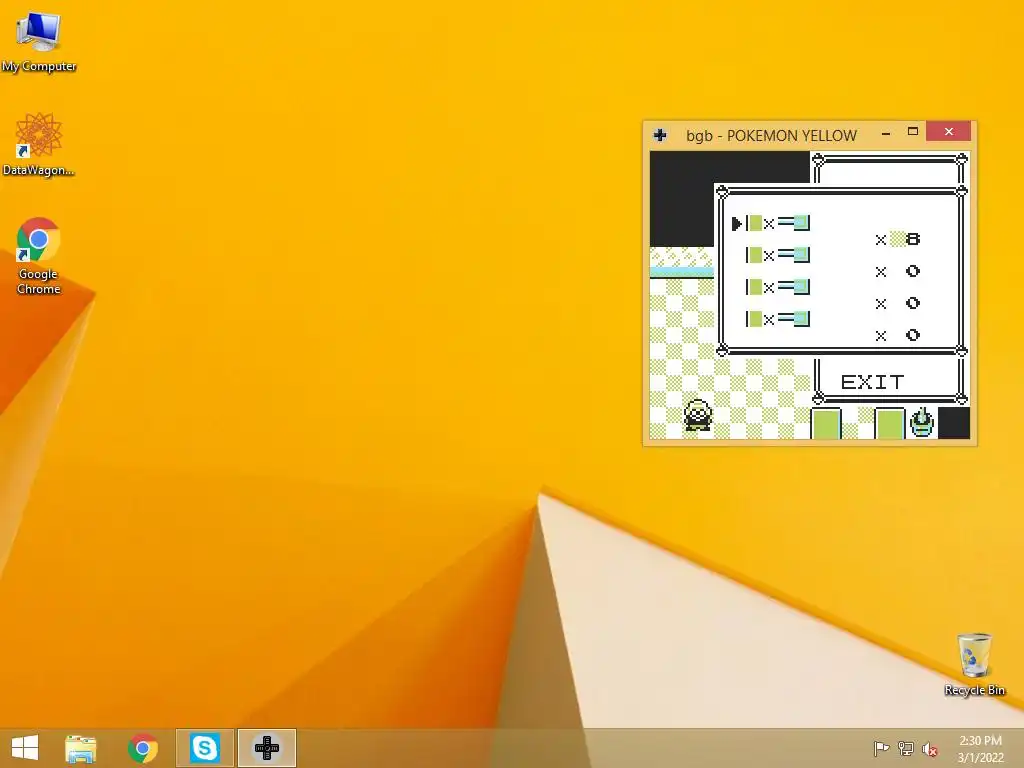Image resolution: width=1024 pixels, height=768 pixels.
Task: Select the first glitched item in the game menu
Action: (777, 223)
